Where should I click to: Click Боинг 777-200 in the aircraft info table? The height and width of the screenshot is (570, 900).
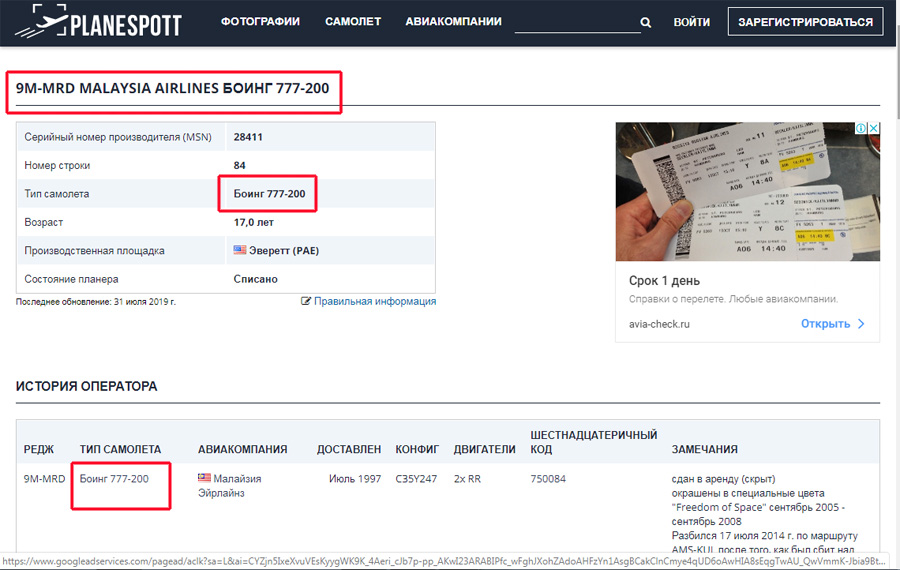(x=269, y=193)
